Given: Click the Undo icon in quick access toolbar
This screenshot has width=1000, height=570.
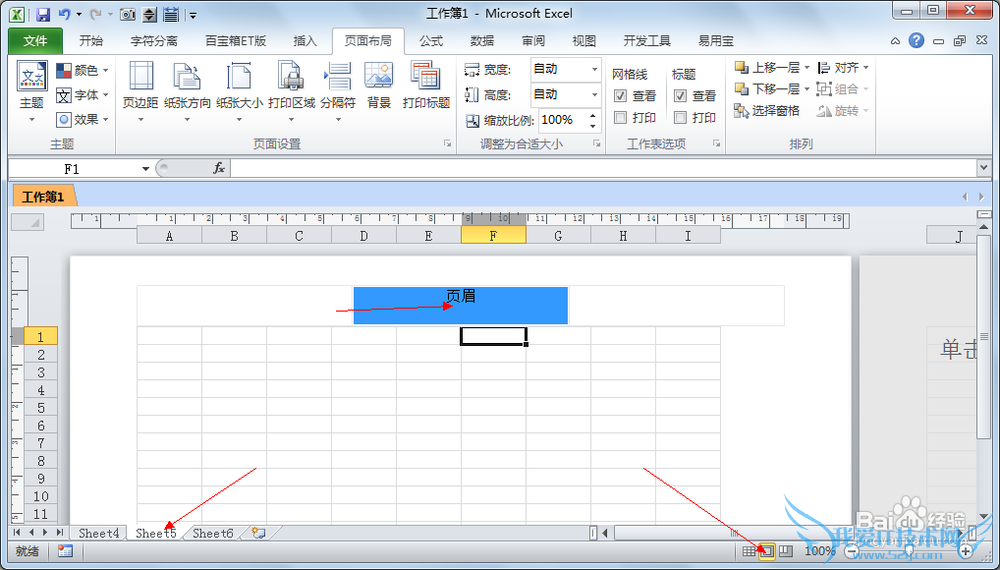Looking at the screenshot, I should (64, 14).
